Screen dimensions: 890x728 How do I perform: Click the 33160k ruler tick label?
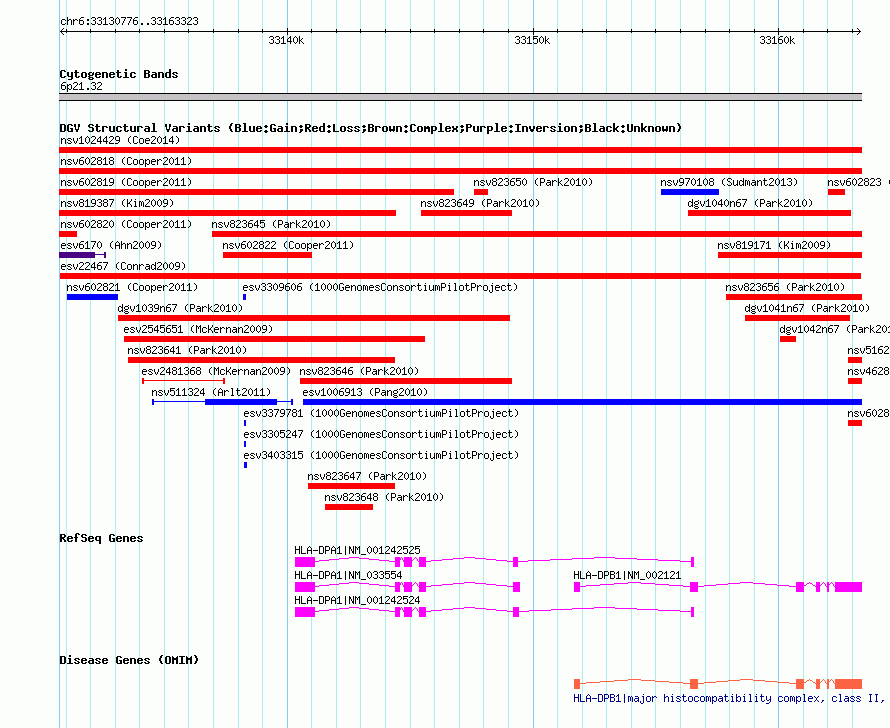(777, 40)
